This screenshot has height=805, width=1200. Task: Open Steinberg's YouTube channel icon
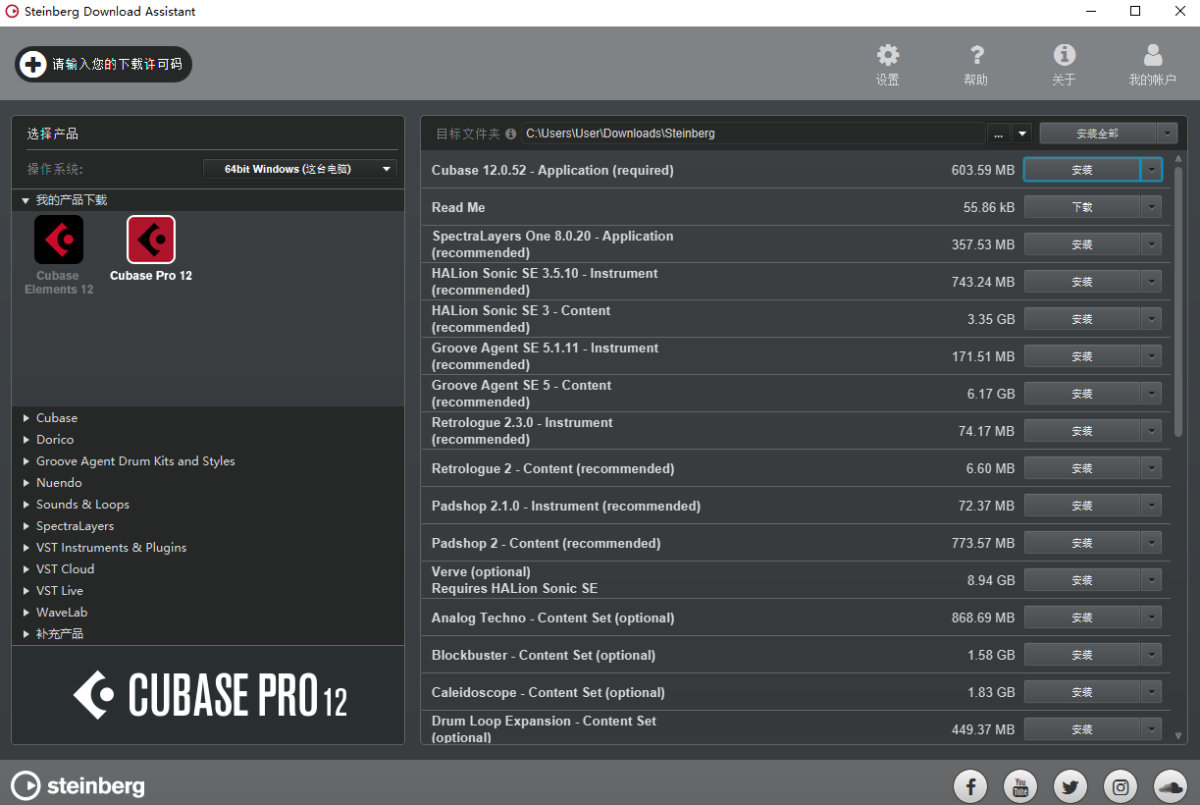[1020, 785]
